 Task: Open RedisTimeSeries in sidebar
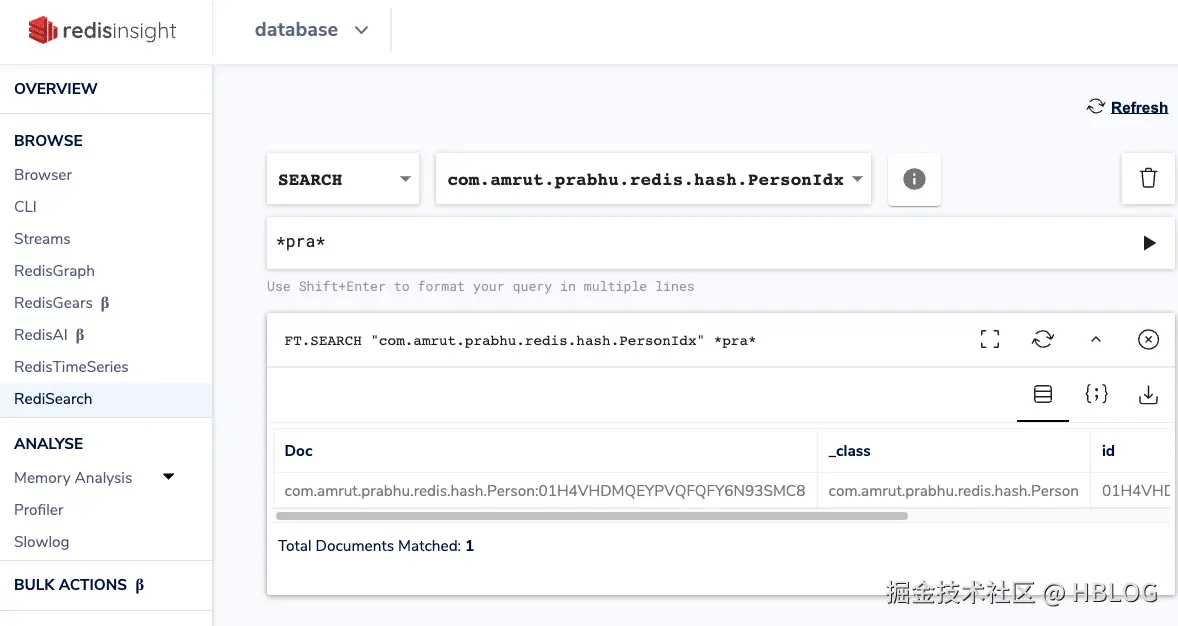pyautogui.click(x=71, y=367)
